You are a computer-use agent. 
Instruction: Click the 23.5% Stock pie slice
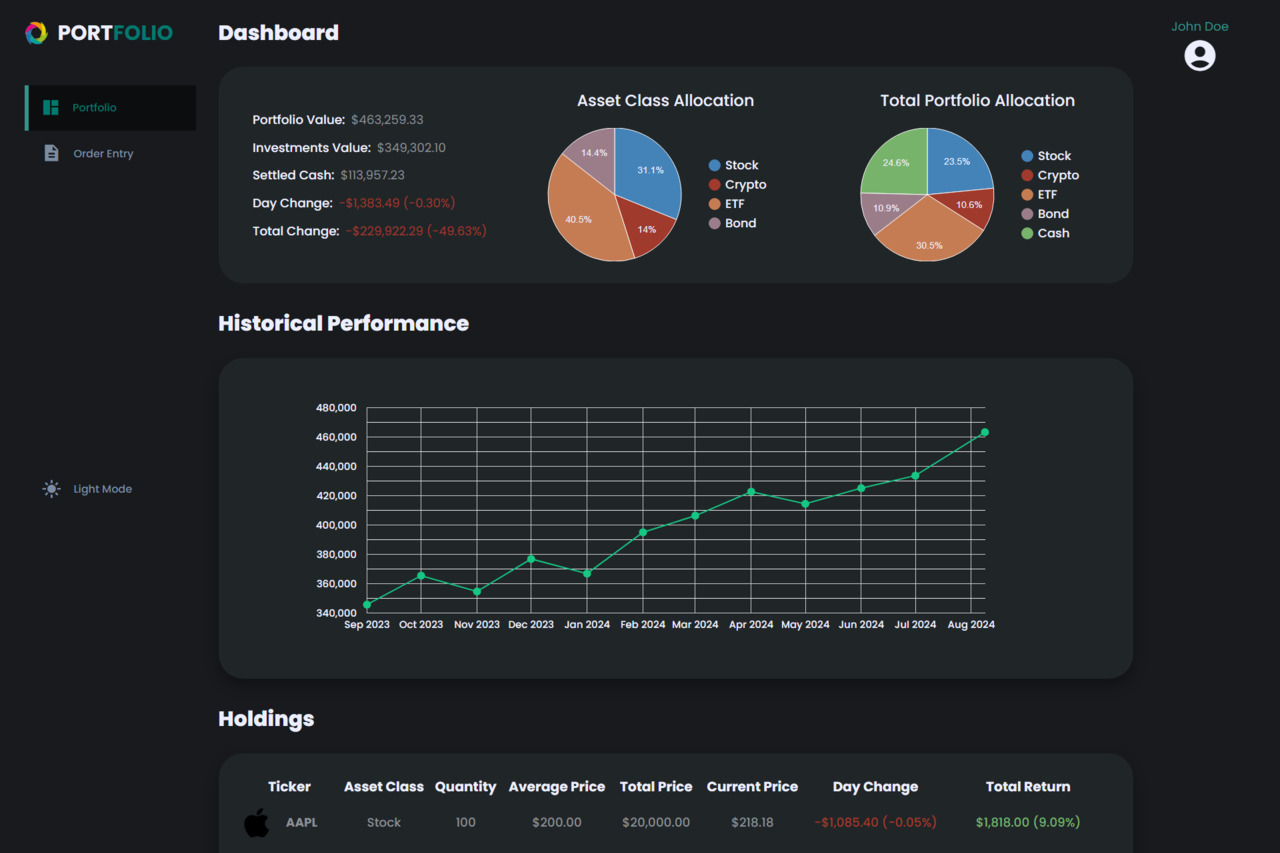[958, 160]
